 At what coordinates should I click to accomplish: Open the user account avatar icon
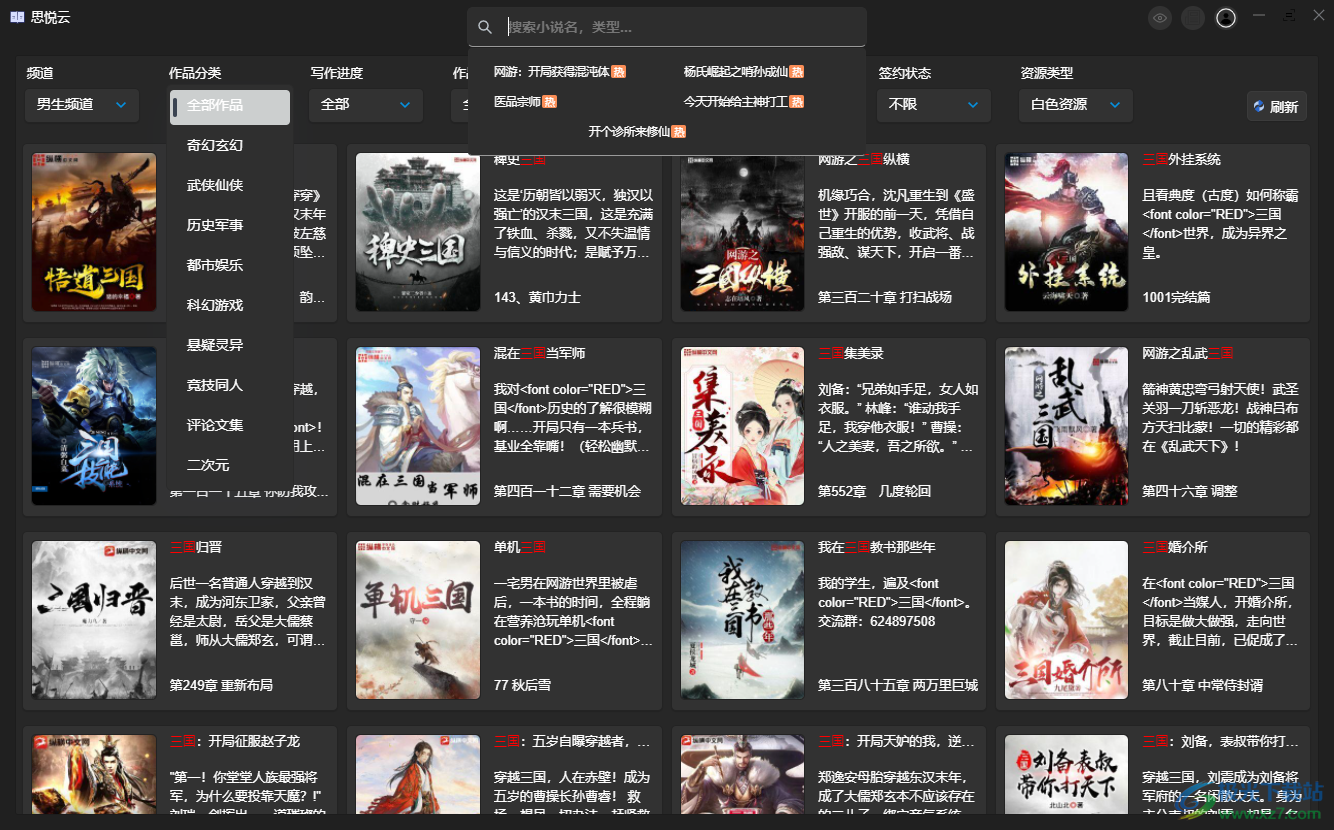coord(1226,18)
